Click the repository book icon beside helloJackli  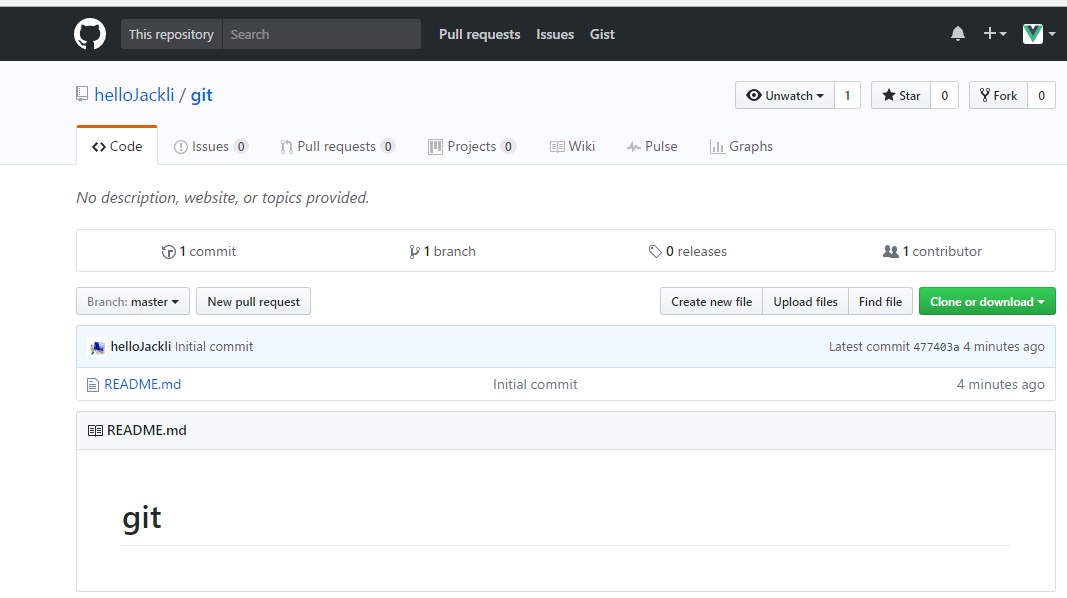(x=82, y=95)
